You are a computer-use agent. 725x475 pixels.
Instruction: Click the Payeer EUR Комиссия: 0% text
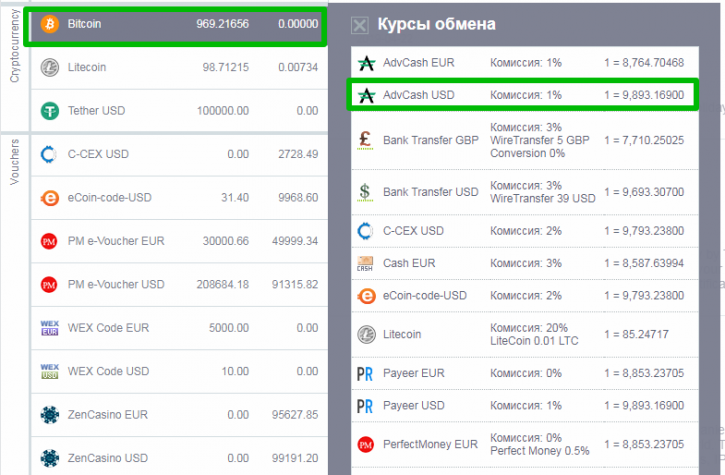pyautogui.click(x=526, y=373)
